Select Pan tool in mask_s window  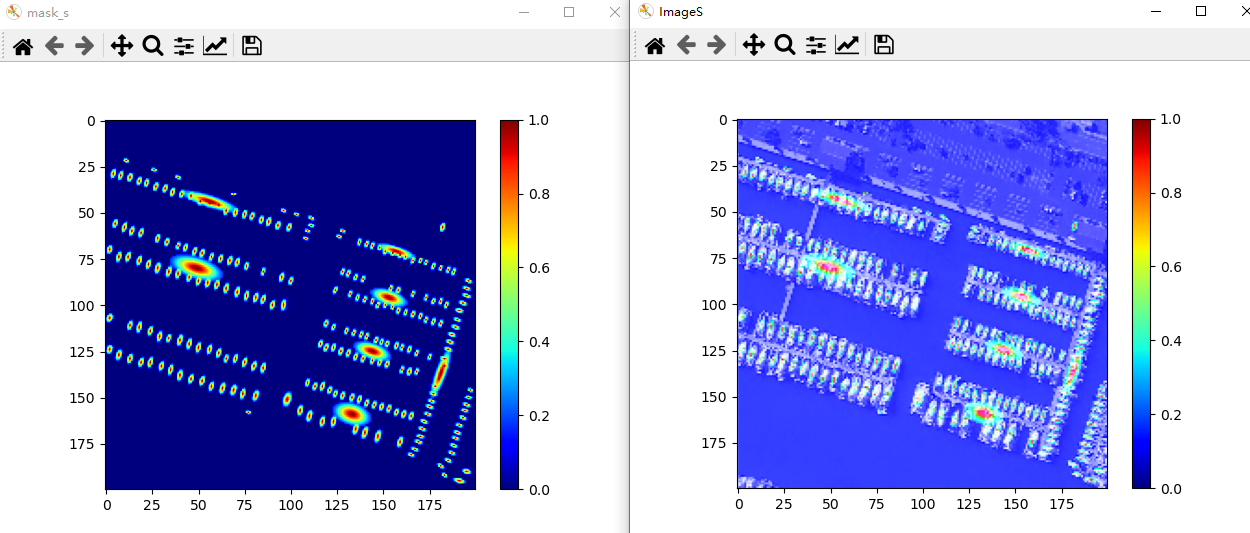121,46
